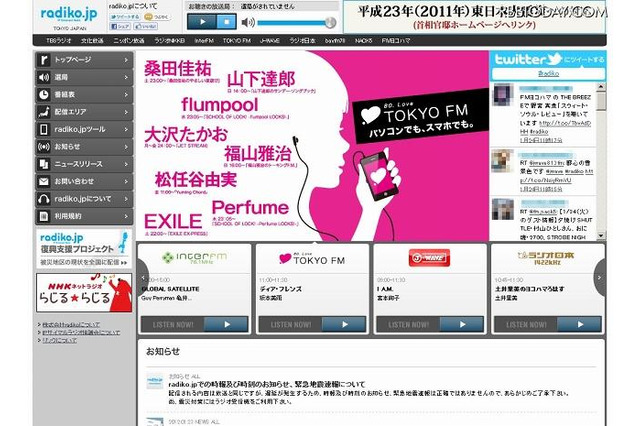Open the NHK らじる★らじる banner

[84, 293]
